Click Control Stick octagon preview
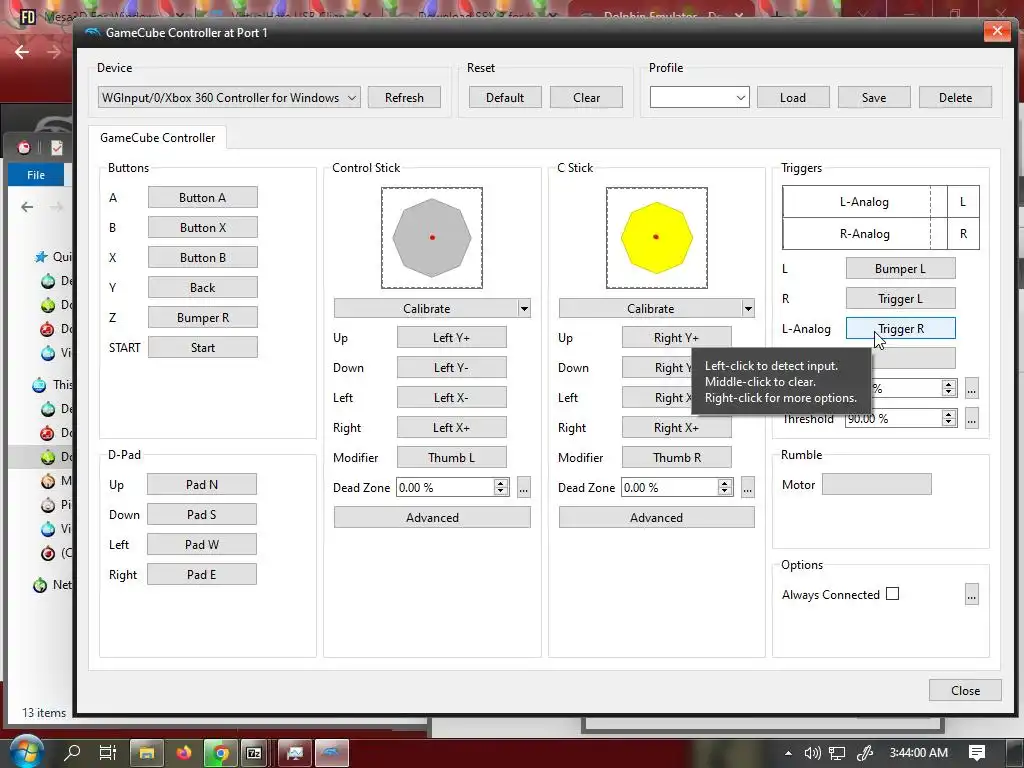1024x768 pixels. tap(432, 238)
